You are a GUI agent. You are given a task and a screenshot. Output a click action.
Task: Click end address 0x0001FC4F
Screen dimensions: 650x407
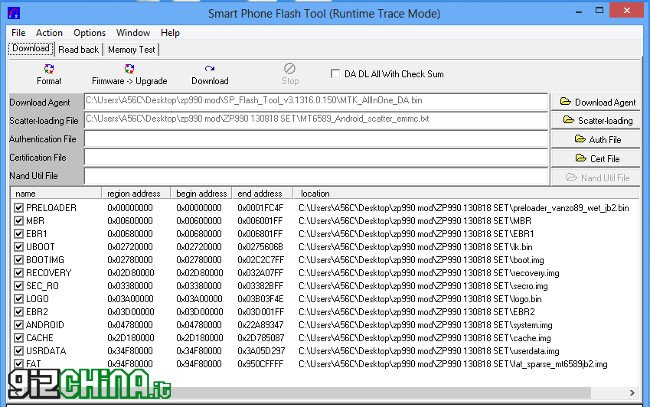pyautogui.click(x=260, y=208)
